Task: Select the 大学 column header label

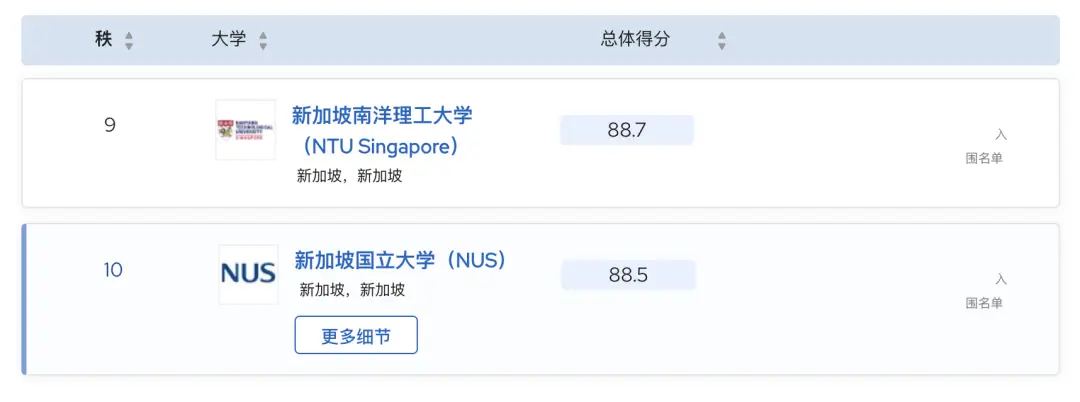Action: tap(228, 40)
